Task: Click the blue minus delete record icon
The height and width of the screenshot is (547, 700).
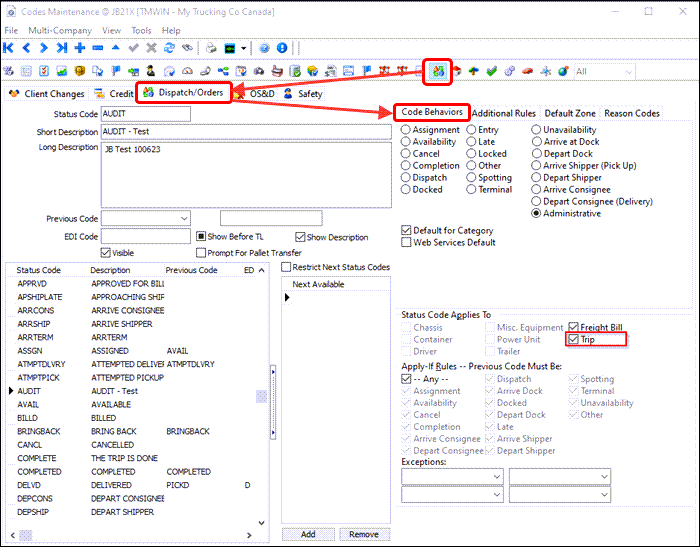Action: (97, 48)
